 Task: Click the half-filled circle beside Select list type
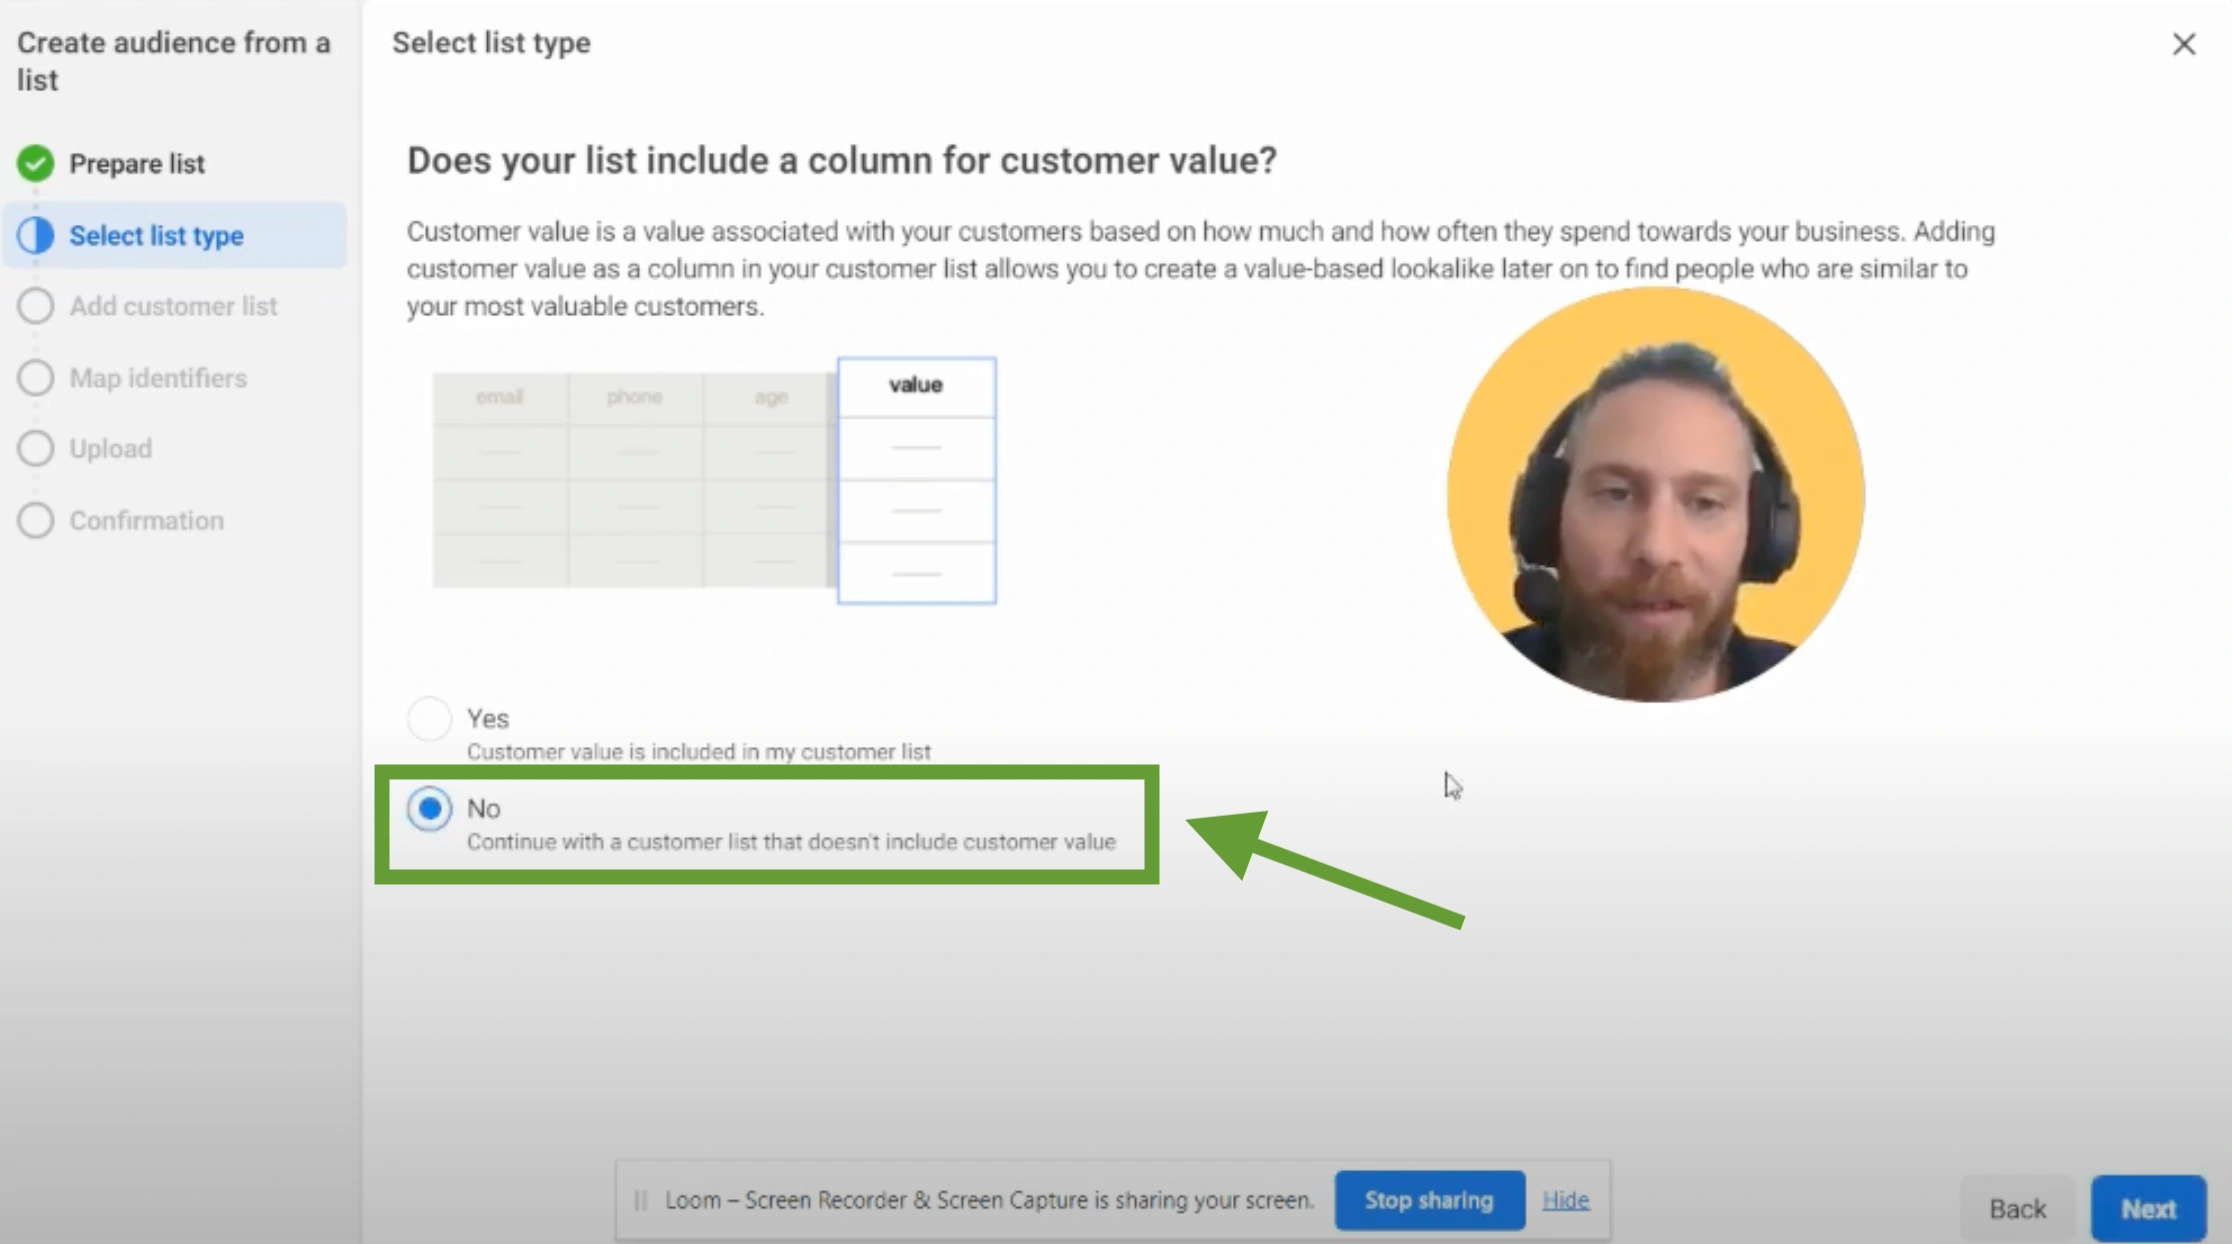click(35, 235)
